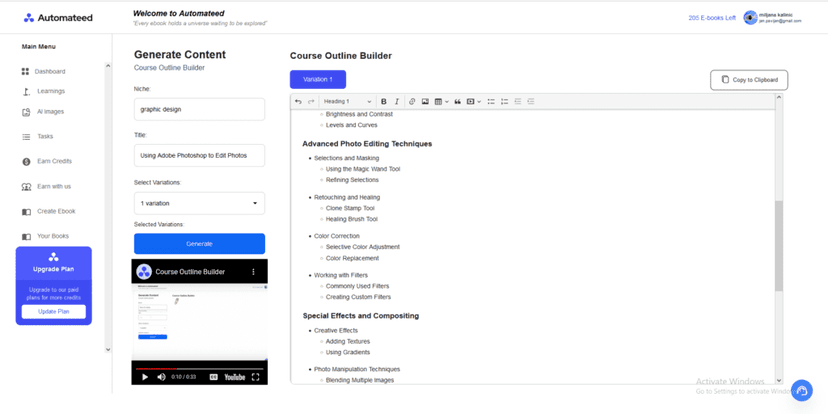Click the Advanced Photo Editing Techniques heading
Image resolution: width=828 pixels, height=414 pixels.
point(367,144)
